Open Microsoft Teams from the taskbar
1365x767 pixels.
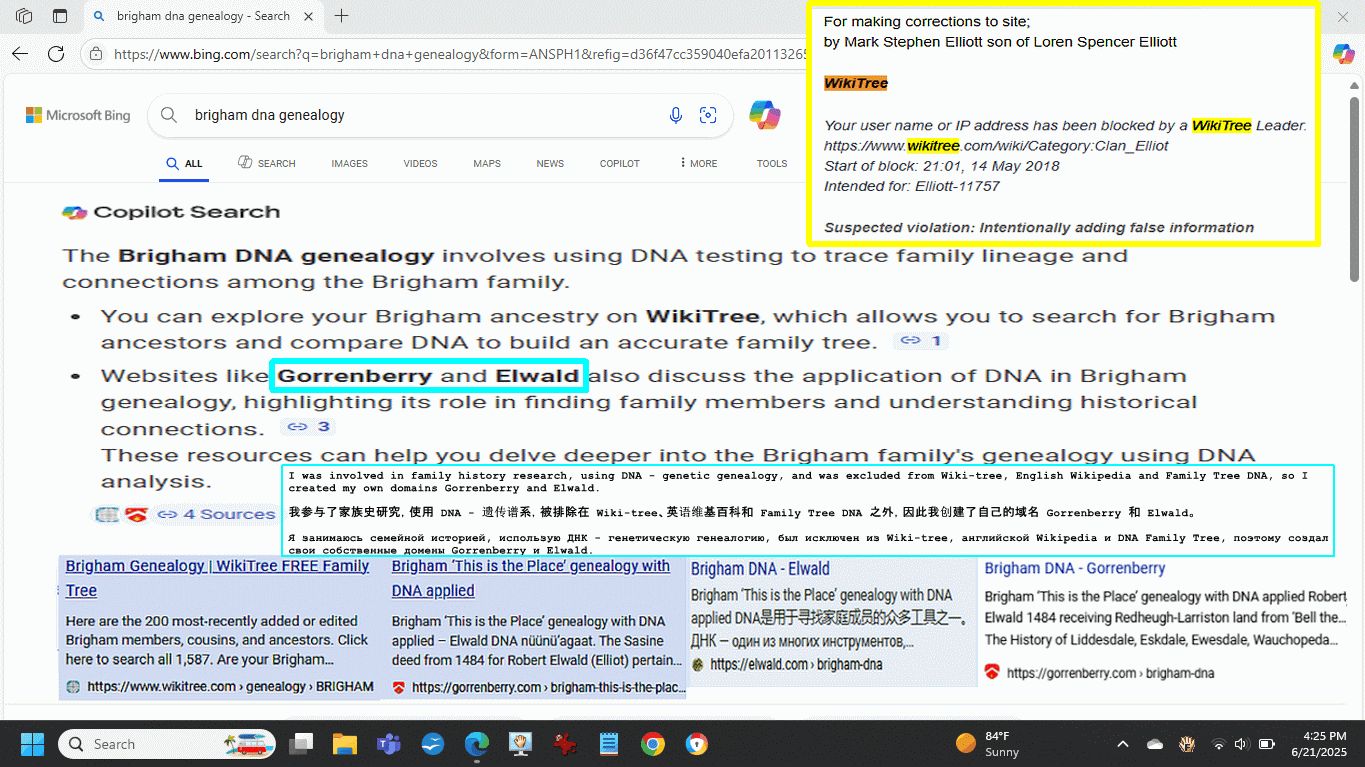[x=387, y=744]
